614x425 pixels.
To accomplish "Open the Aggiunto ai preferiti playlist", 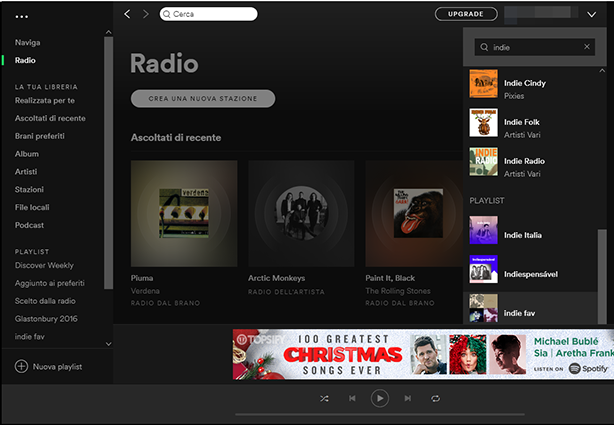I will pos(50,283).
